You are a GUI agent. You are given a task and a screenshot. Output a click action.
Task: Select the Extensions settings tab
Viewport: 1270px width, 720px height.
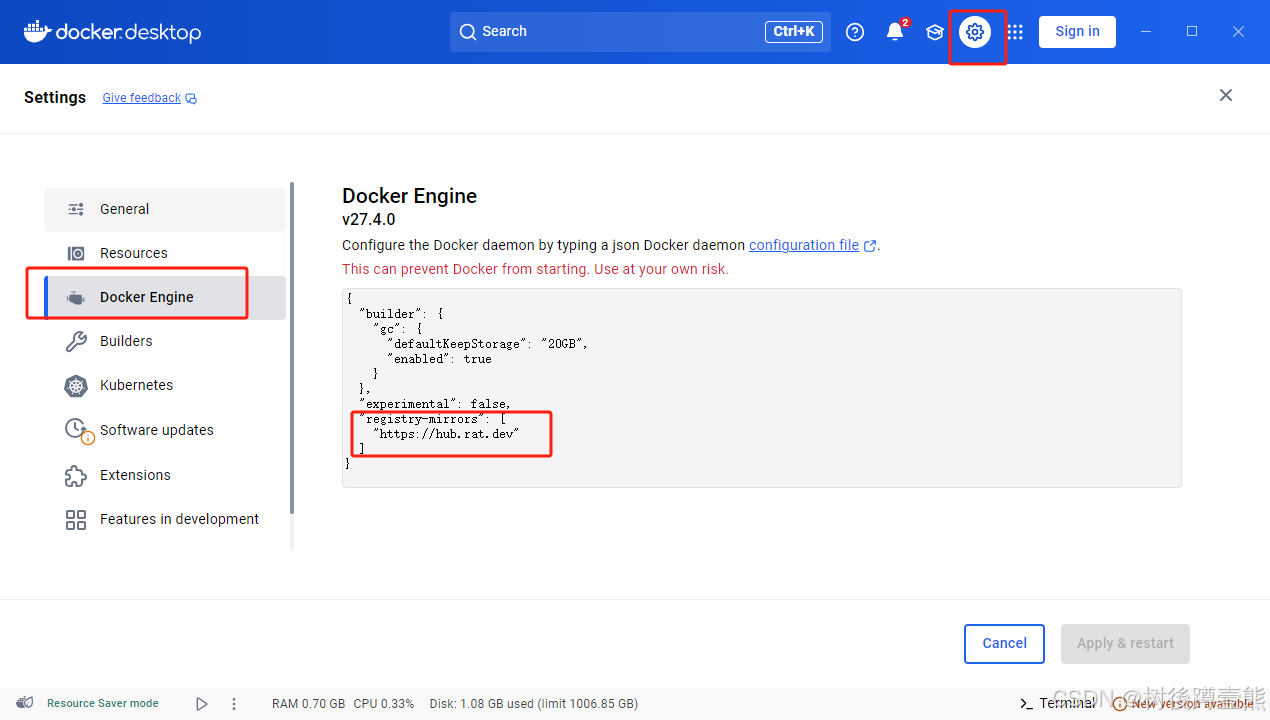(x=165, y=475)
